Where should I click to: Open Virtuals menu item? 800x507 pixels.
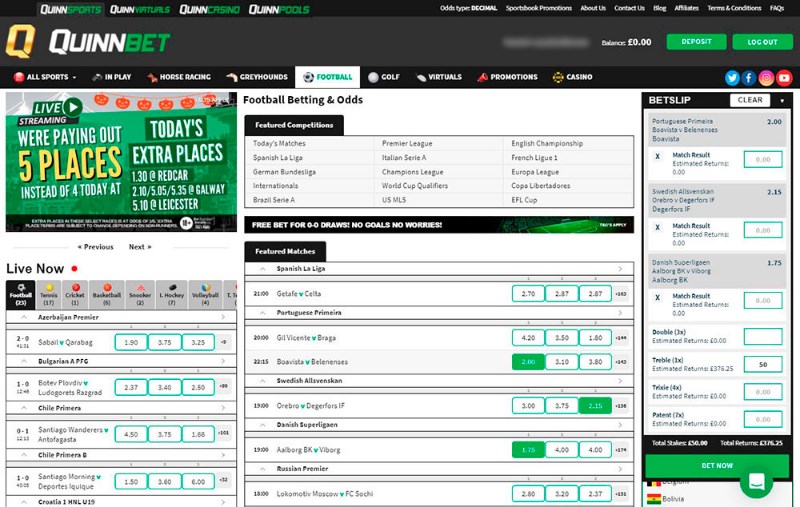[439, 77]
